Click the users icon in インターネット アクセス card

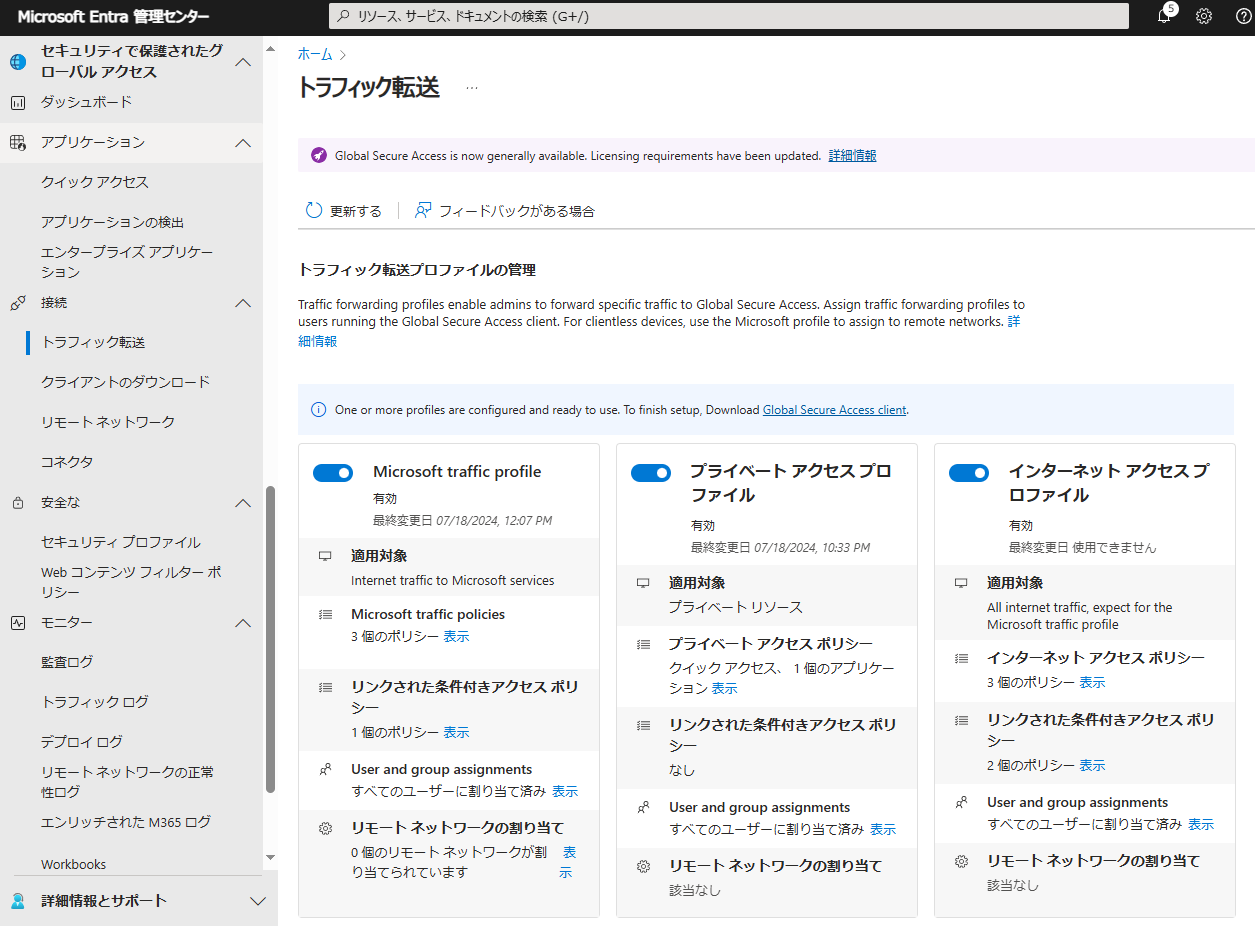[x=961, y=802]
